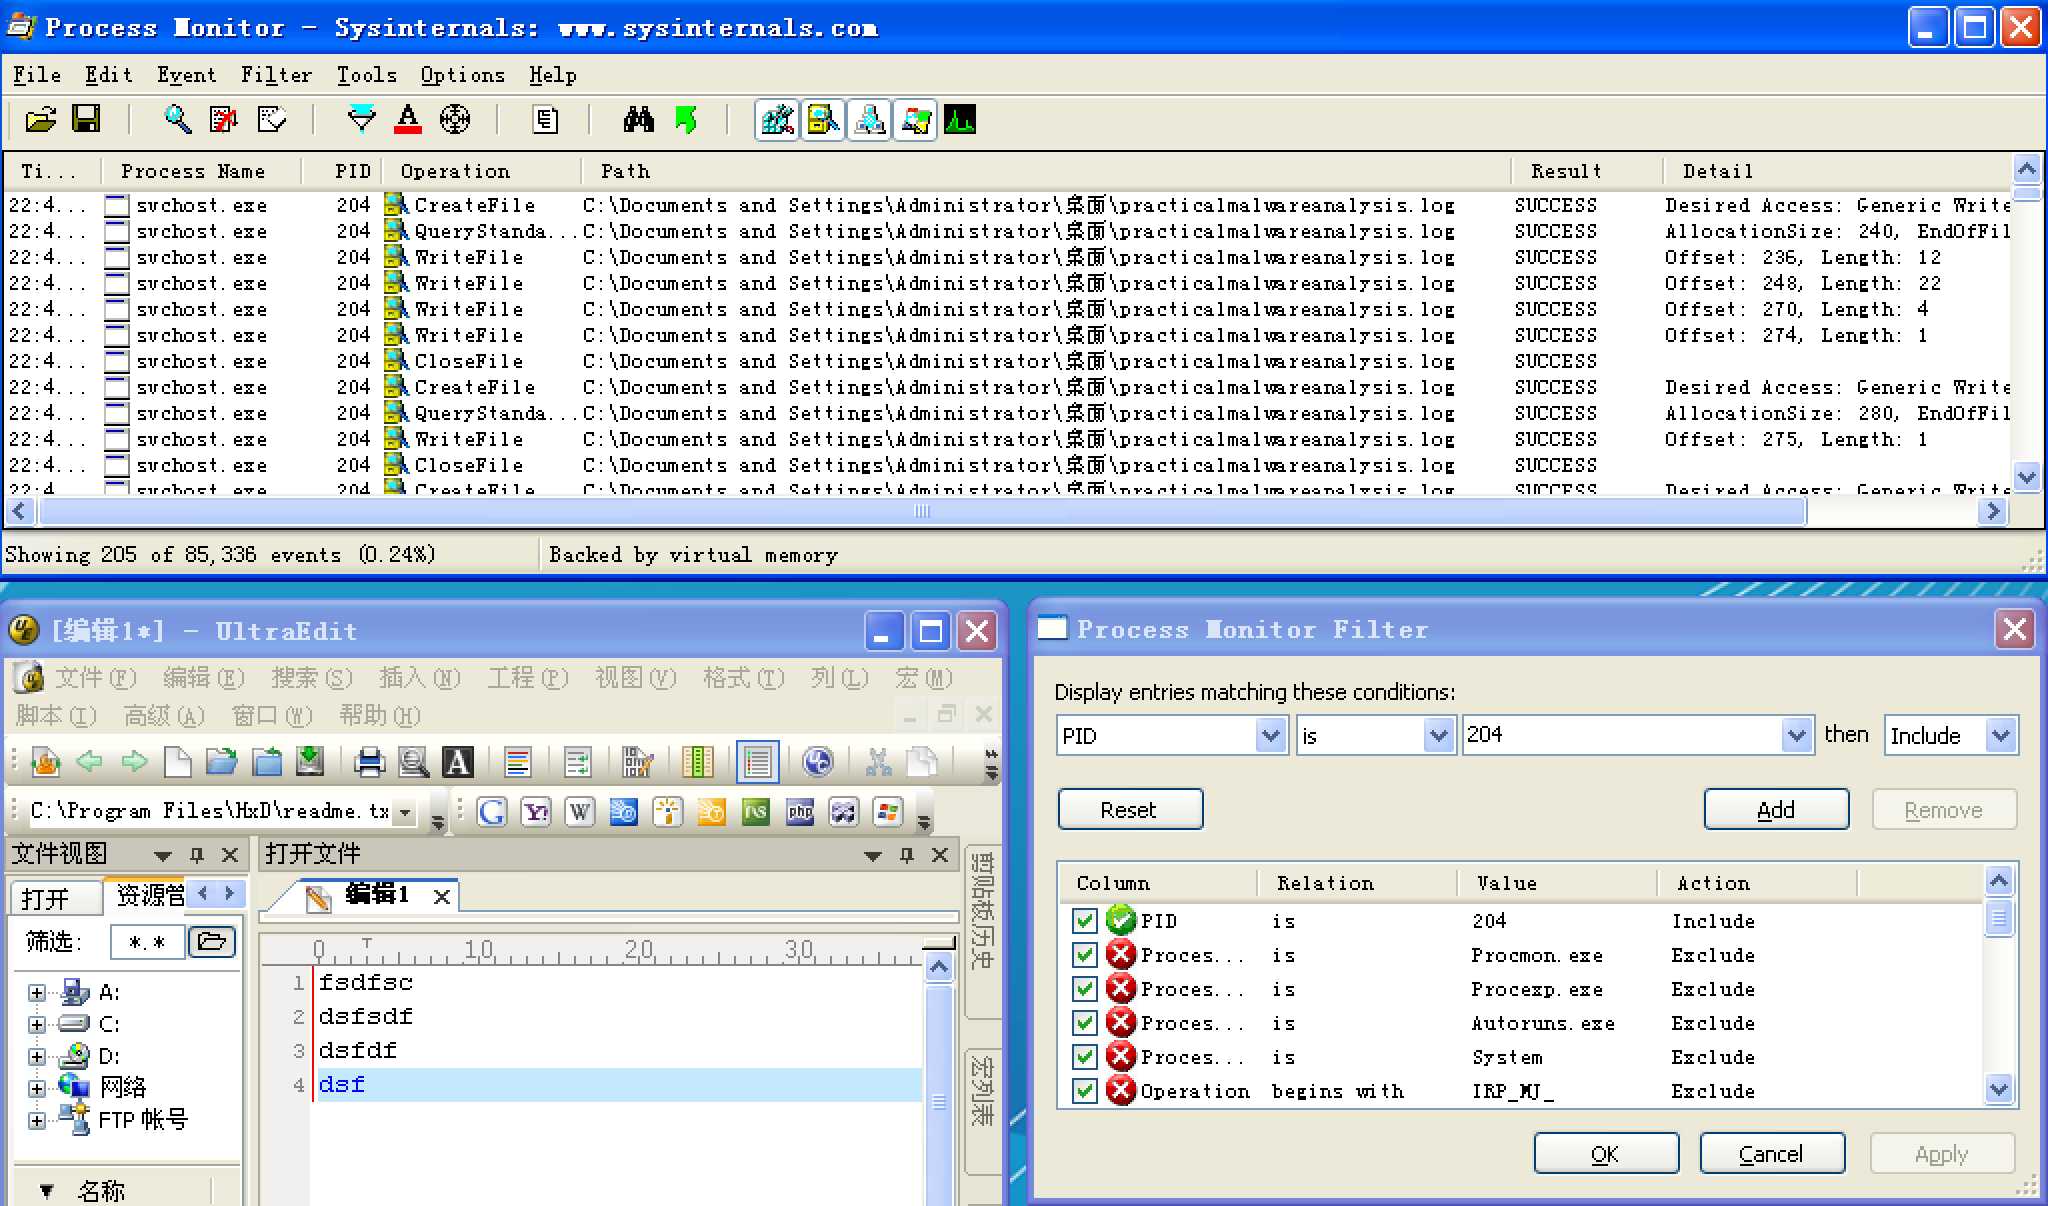The image size is (2048, 1206).
Task: Toggle Show File System Activity button
Action: pos(823,121)
